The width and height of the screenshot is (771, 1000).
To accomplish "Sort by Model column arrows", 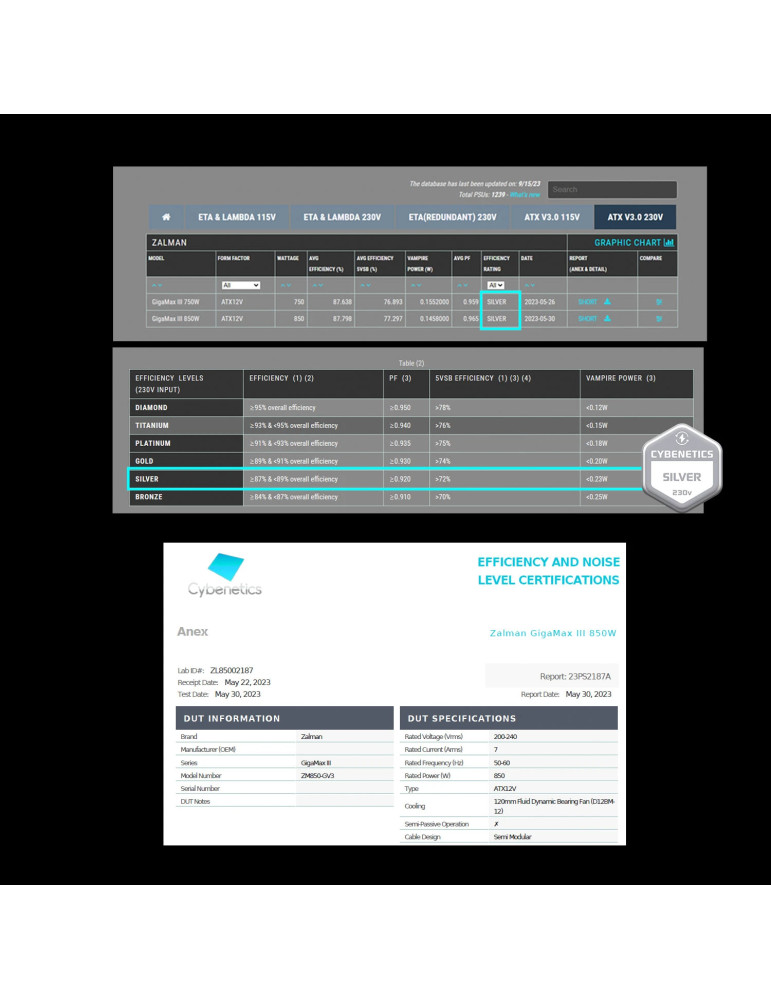I will tap(156, 285).
